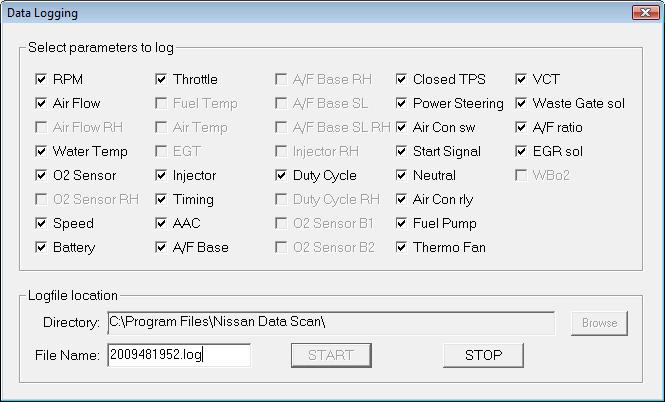Disable the Fuel Pump checkbox
665x402 pixels.
point(401,223)
